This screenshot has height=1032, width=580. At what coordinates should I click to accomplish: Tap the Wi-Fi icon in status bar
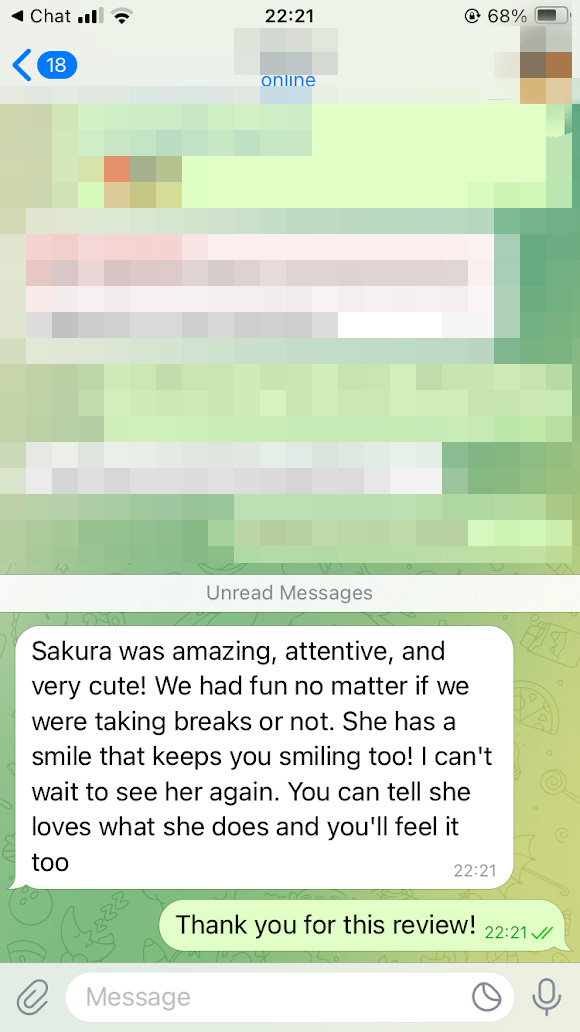(x=120, y=16)
